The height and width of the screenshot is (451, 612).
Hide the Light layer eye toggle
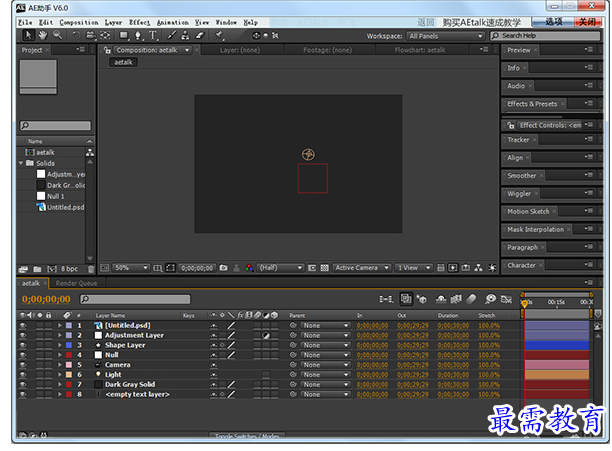point(23,375)
